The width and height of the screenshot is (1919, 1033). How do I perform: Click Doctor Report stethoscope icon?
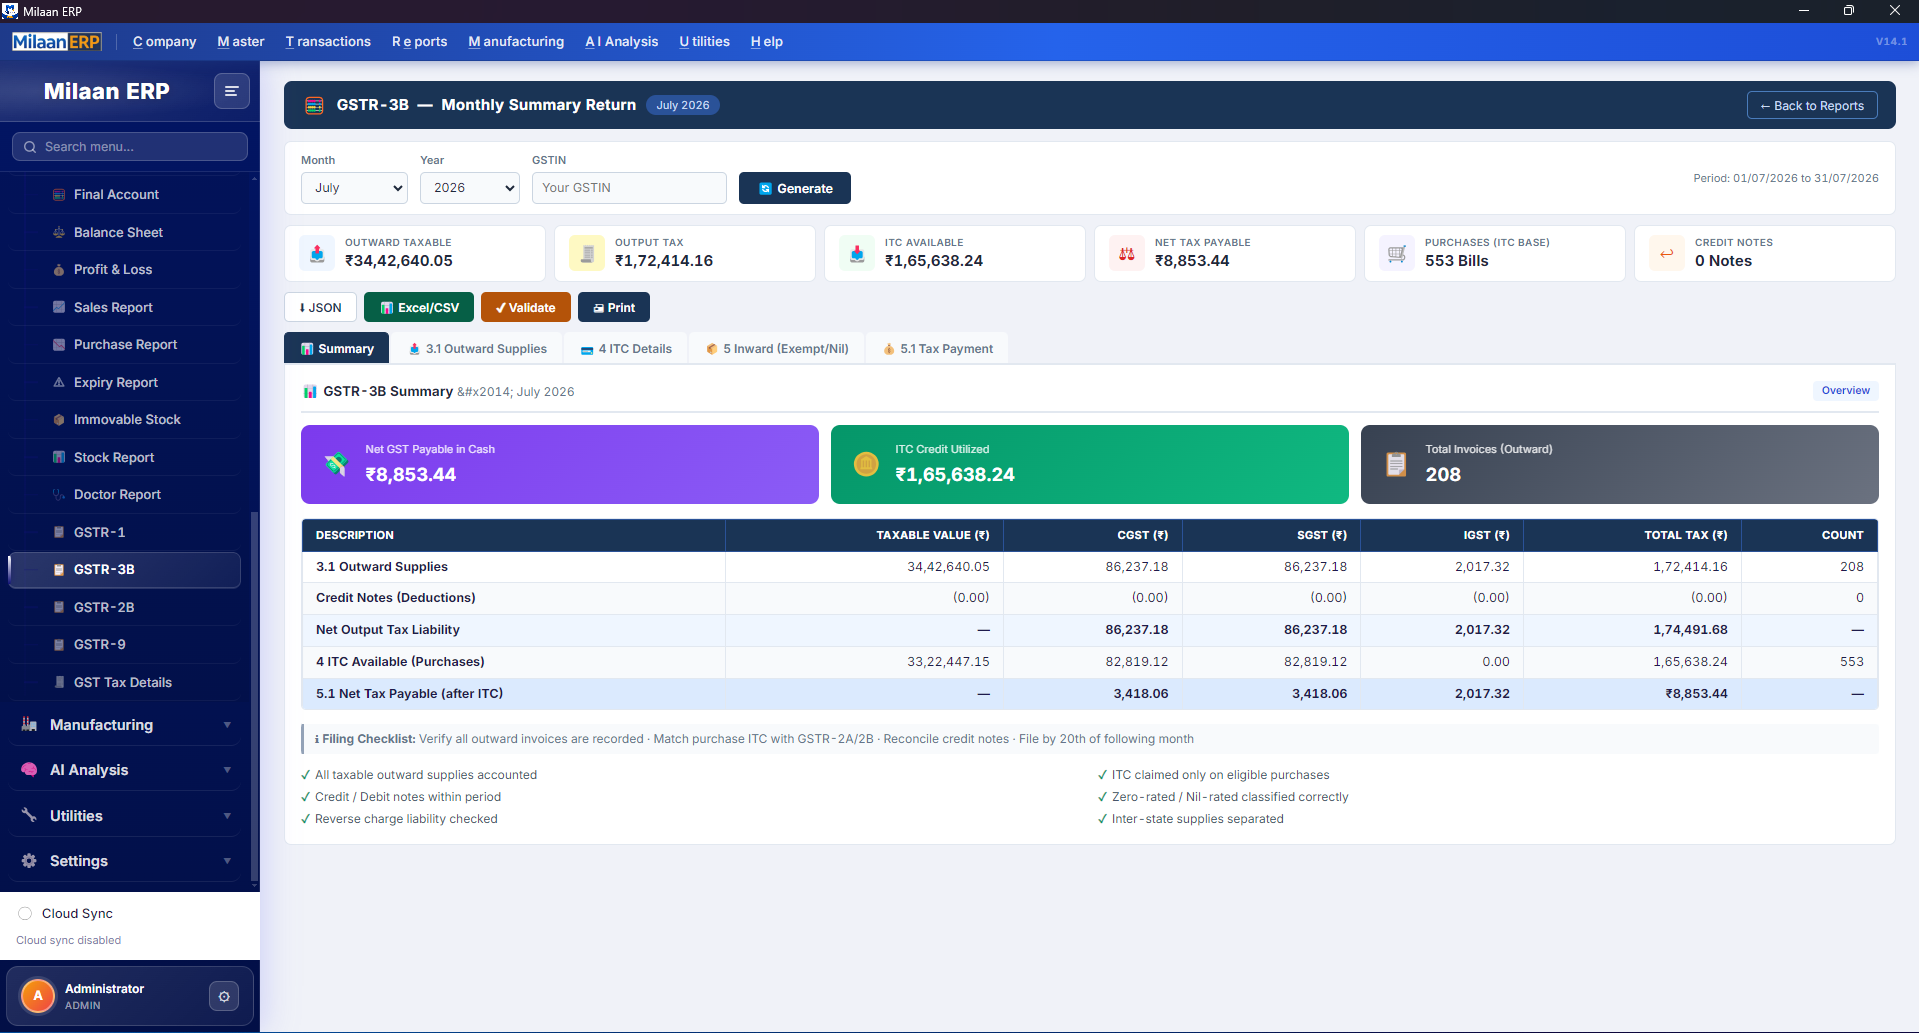(59, 495)
